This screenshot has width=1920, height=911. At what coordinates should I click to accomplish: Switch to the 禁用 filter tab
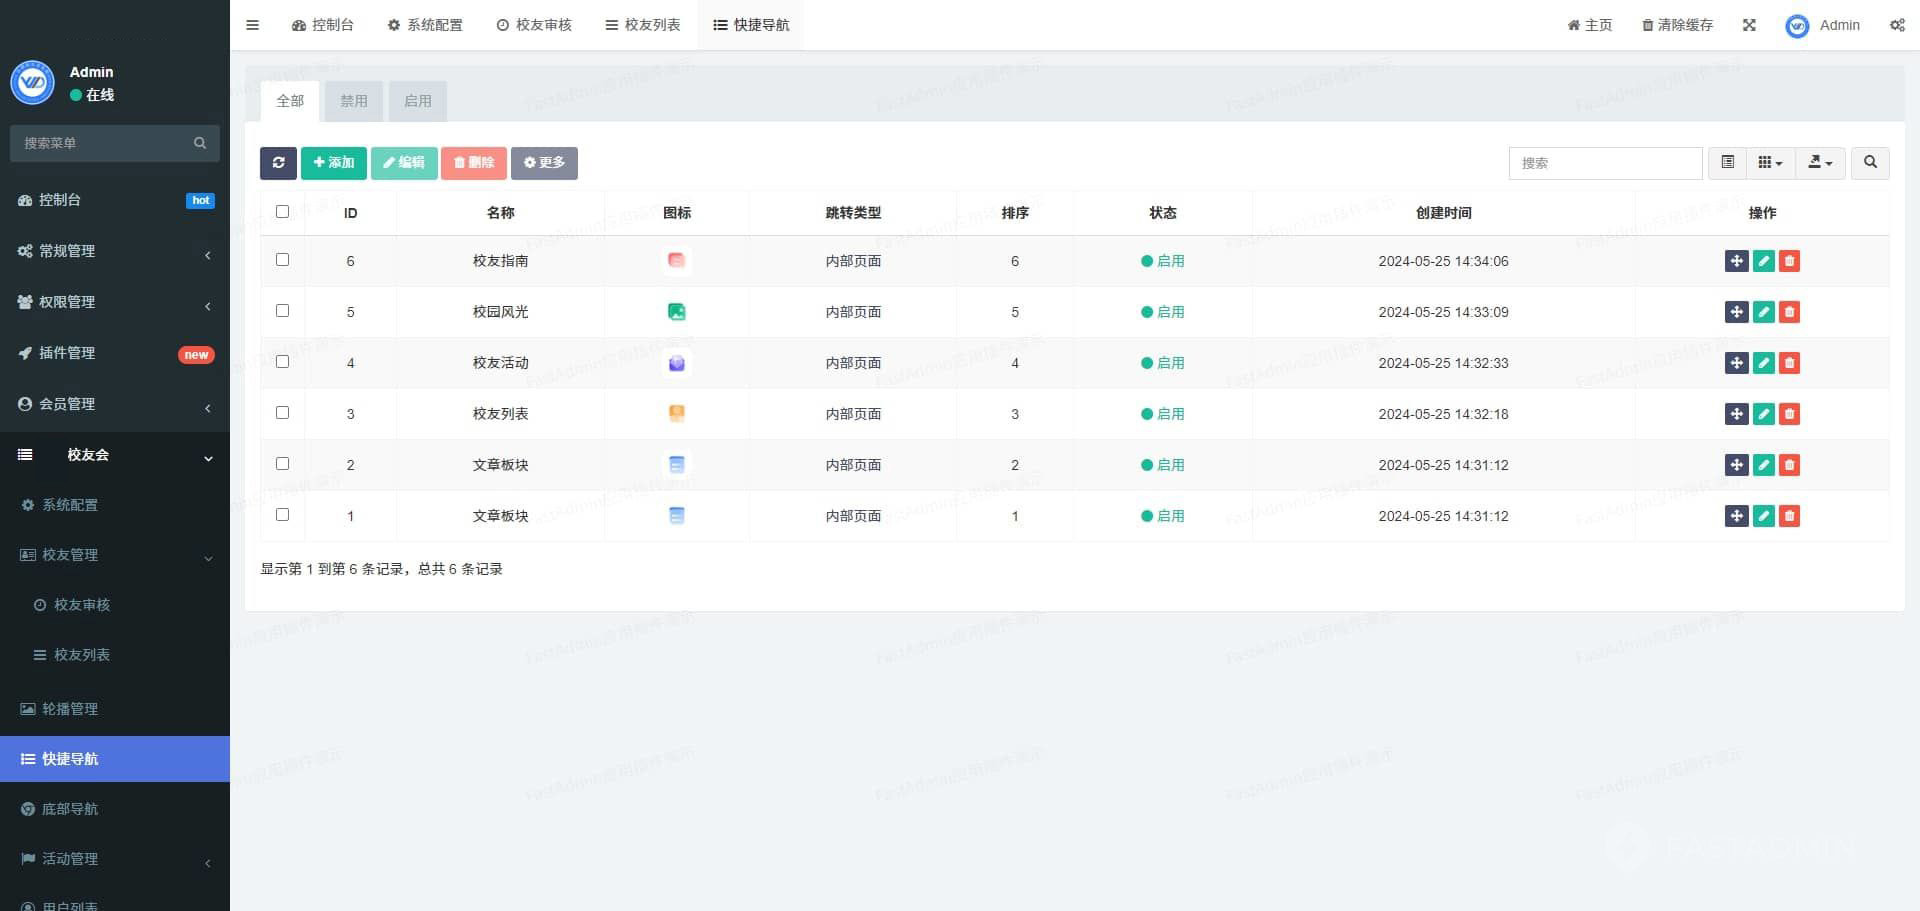pos(354,101)
